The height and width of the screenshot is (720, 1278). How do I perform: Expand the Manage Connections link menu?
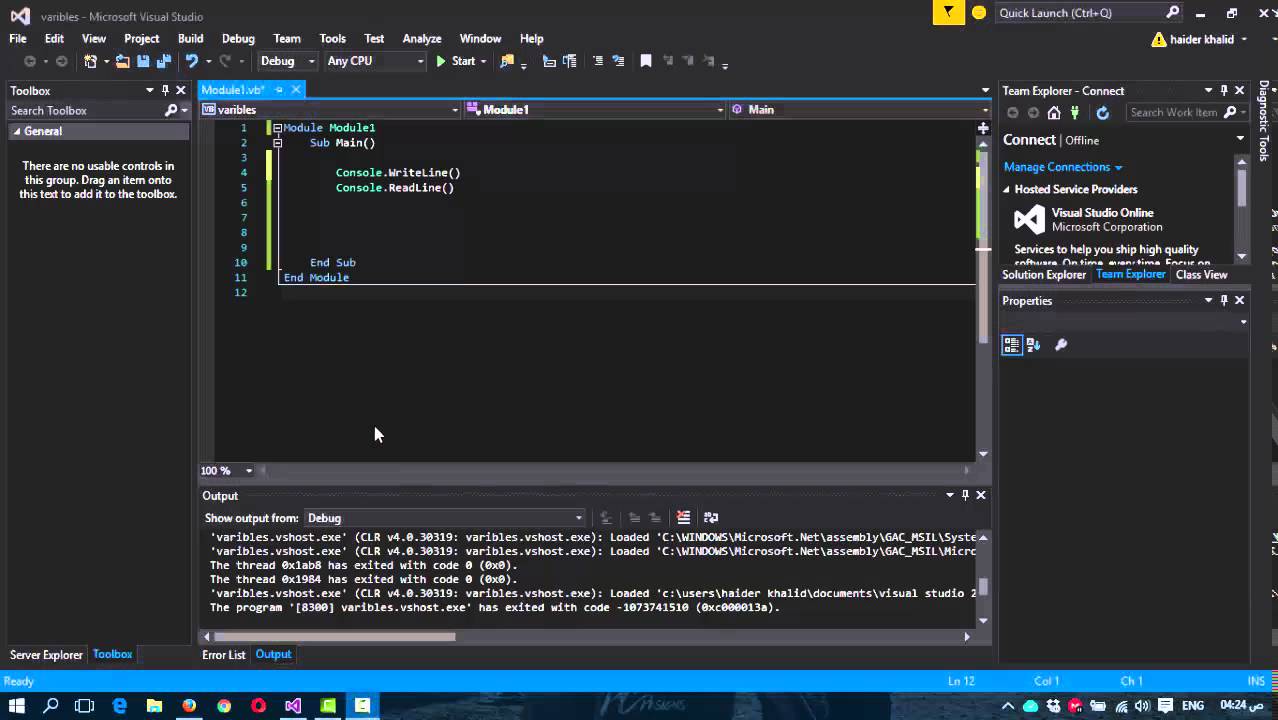tap(1063, 167)
